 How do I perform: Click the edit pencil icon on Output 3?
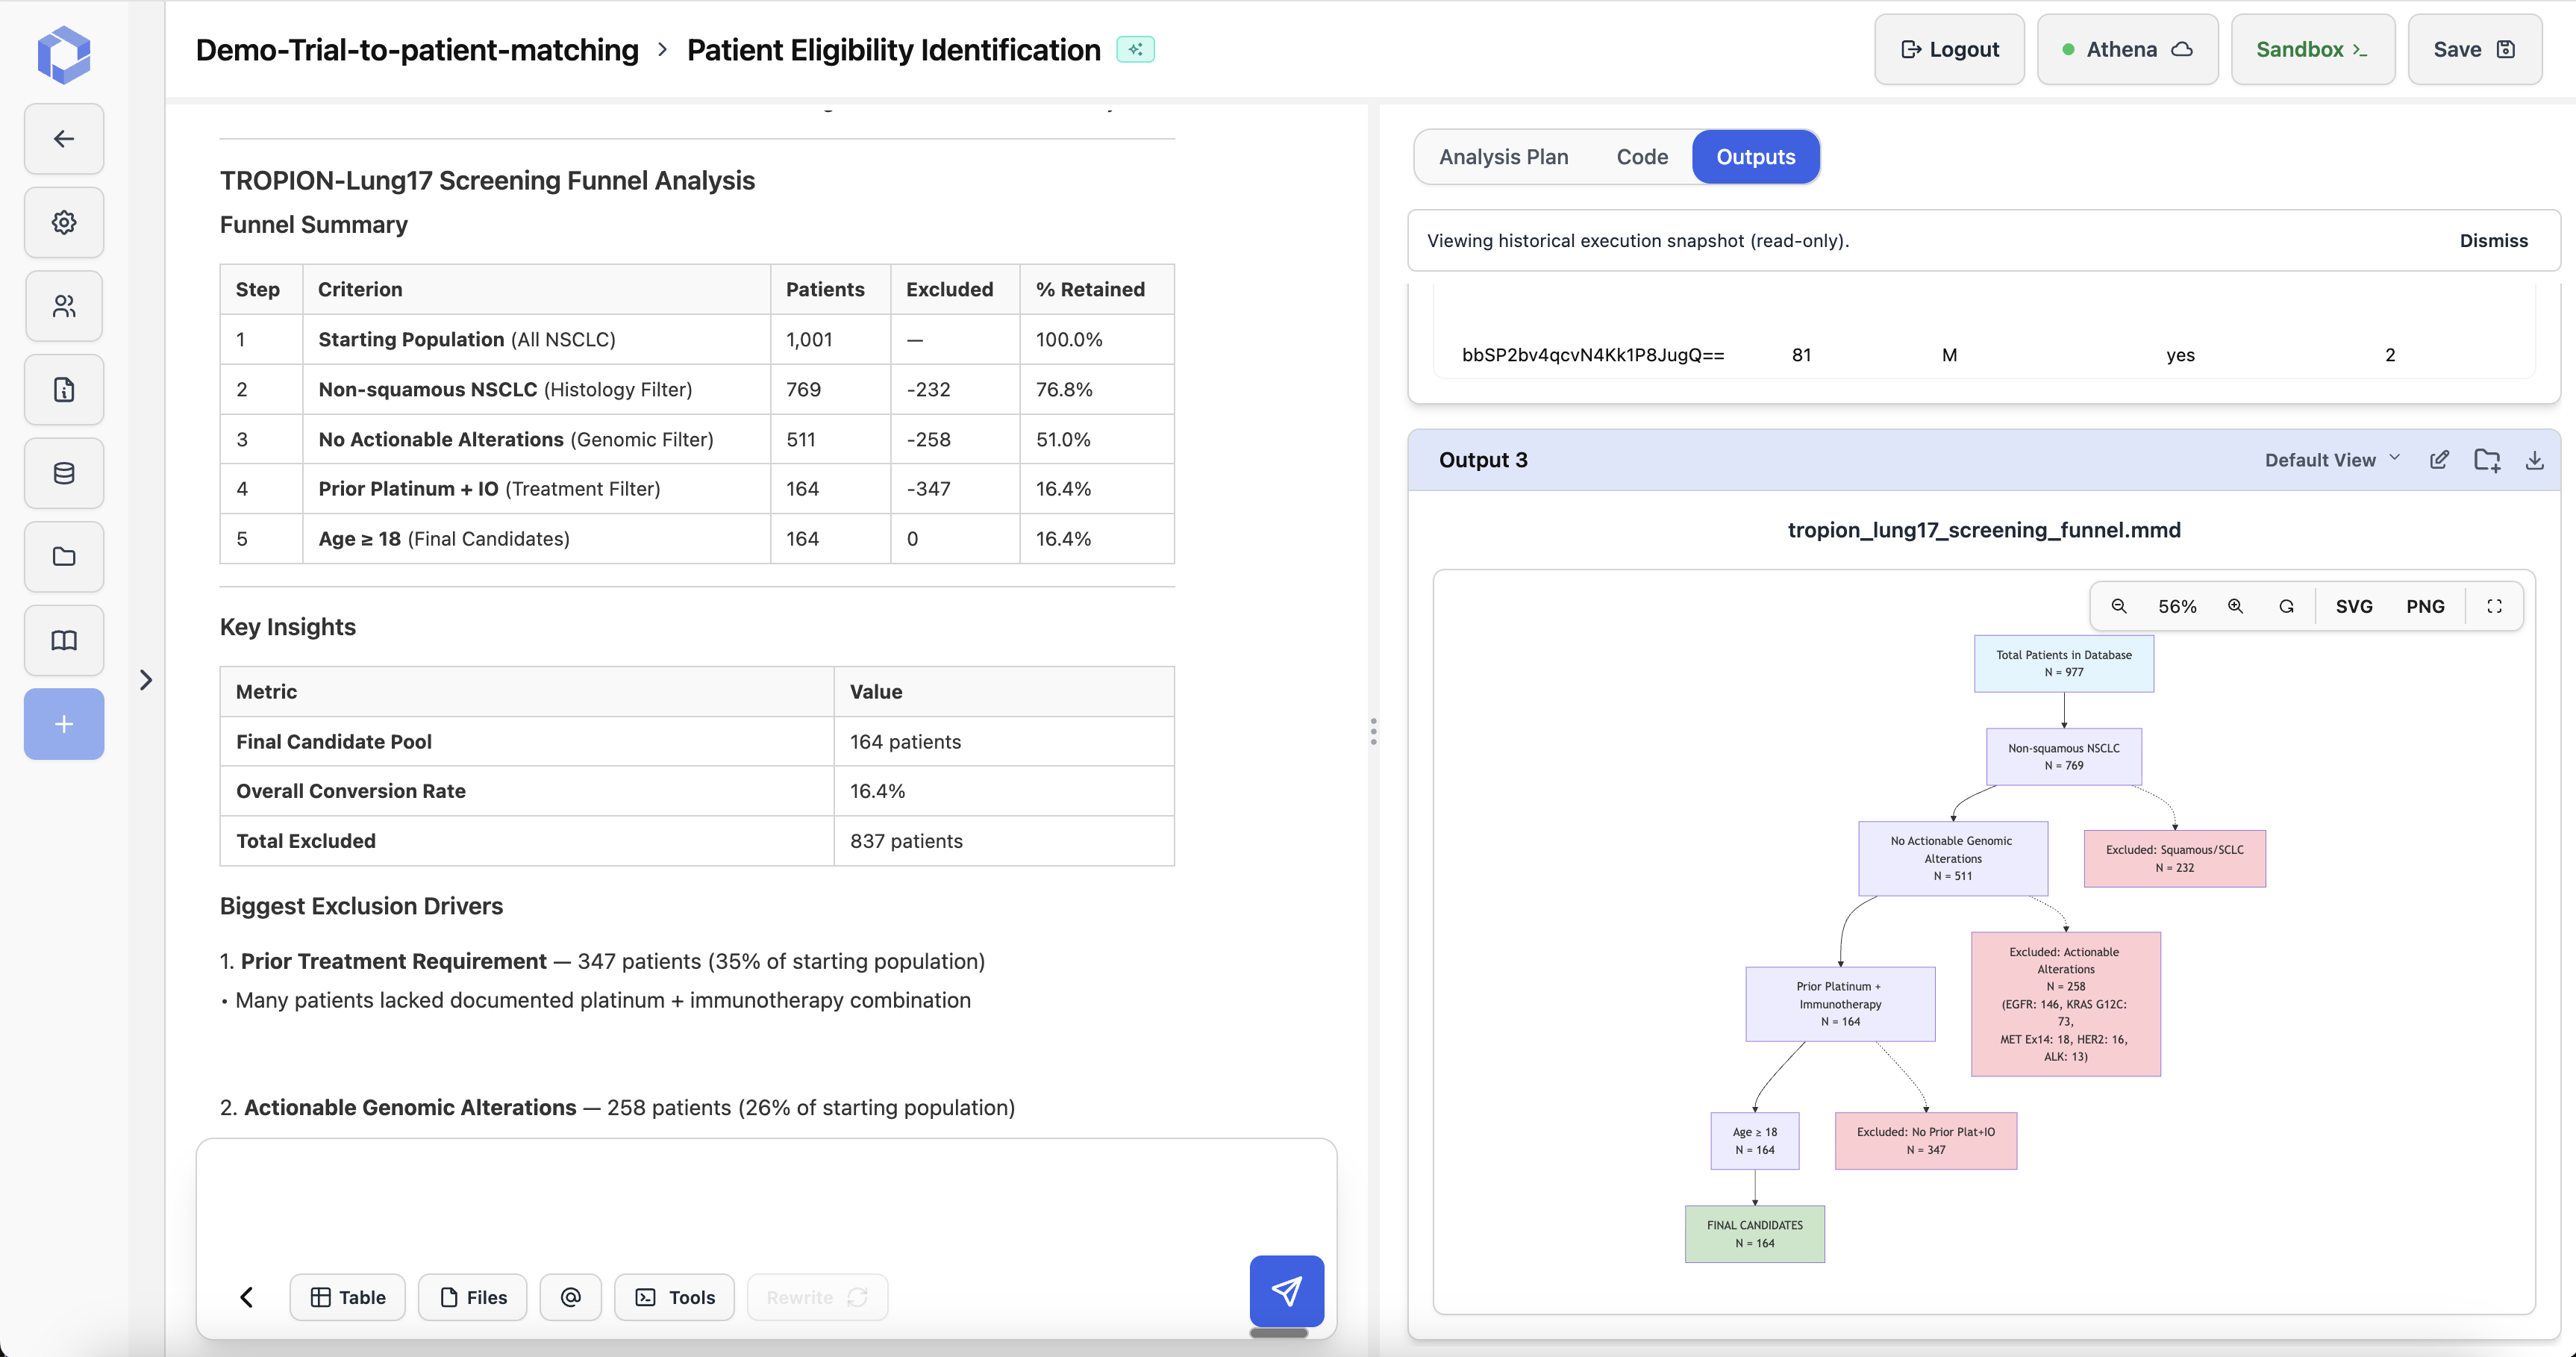pyautogui.click(x=2440, y=459)
